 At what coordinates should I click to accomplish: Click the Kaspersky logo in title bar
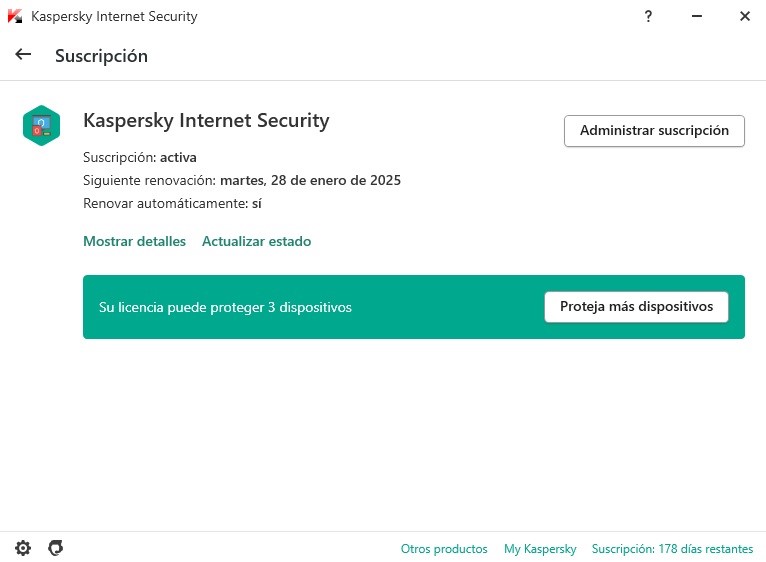click(15, 16)
